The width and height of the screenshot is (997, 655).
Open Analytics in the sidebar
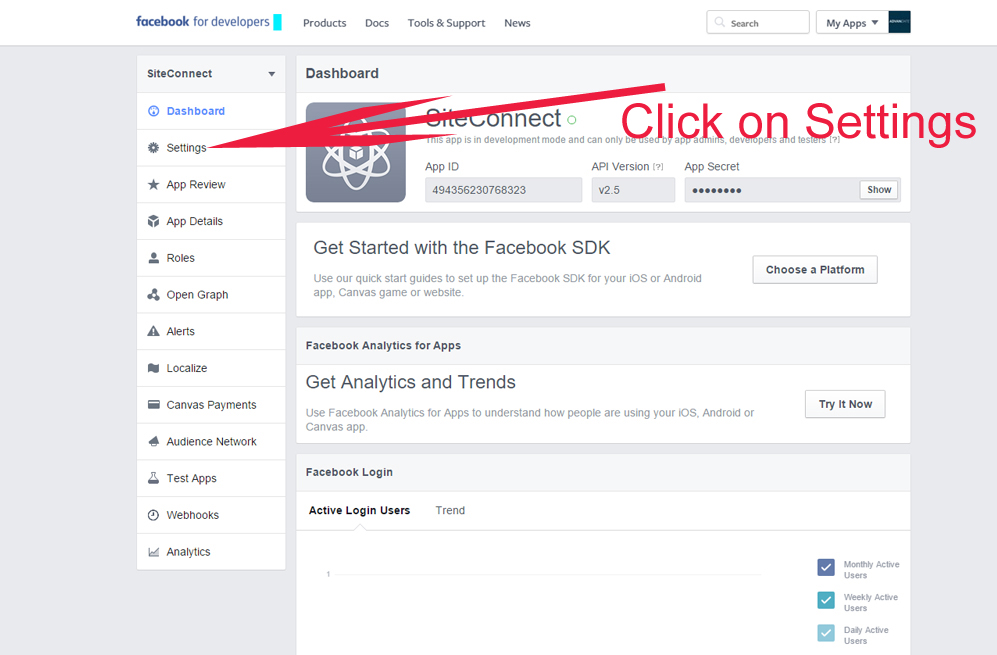(211, 552)
